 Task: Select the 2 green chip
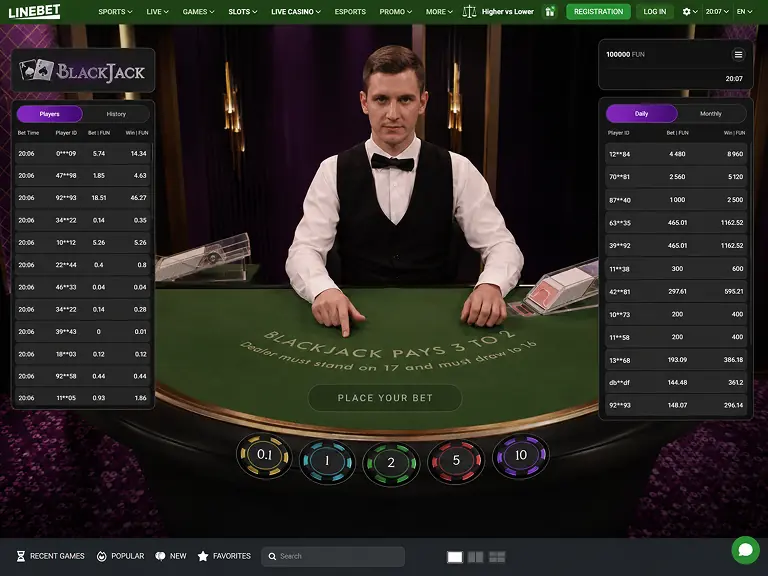click(x=391, y=463)
